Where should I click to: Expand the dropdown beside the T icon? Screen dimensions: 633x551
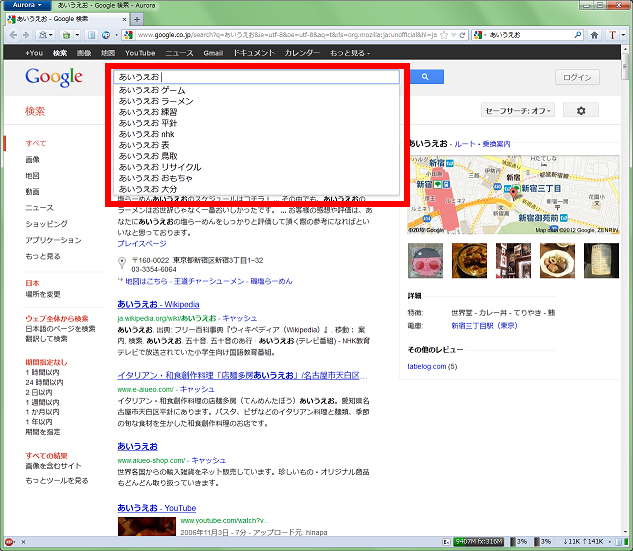[x=623, y=35]
